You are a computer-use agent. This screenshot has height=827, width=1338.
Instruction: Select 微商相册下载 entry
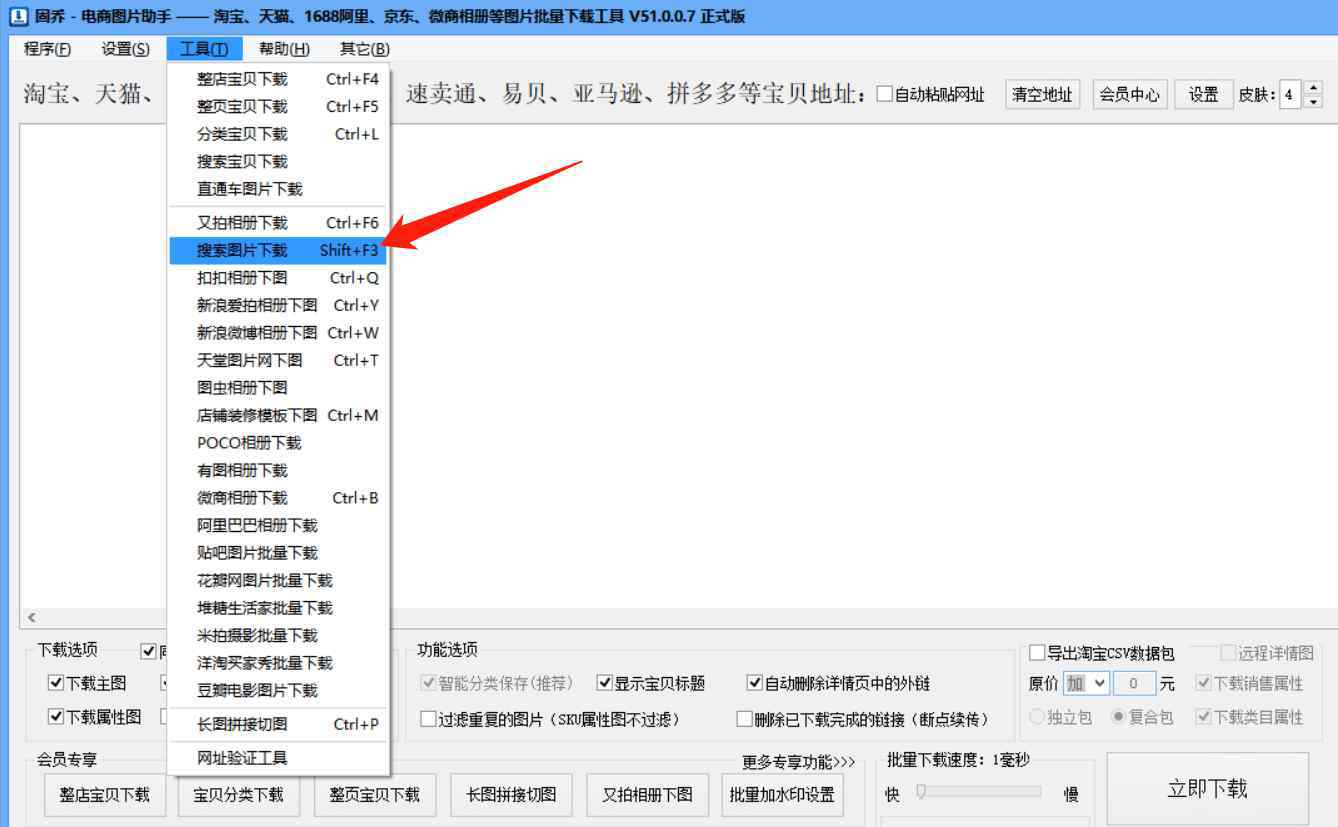[278, 498]
